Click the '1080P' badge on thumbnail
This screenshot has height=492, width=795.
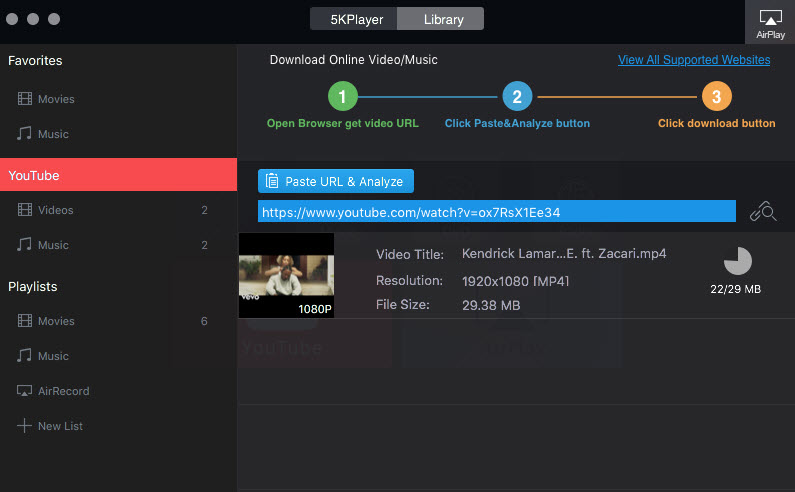pyautogui.click(x=314, y=309)
